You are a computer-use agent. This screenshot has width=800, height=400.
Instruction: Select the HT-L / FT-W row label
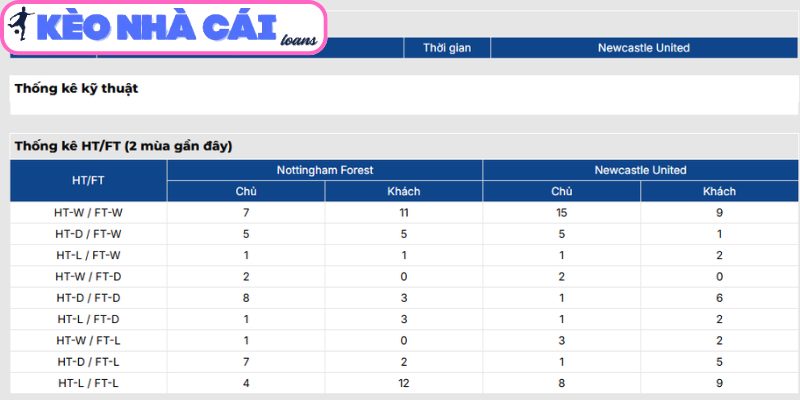[x=88, y=256]
